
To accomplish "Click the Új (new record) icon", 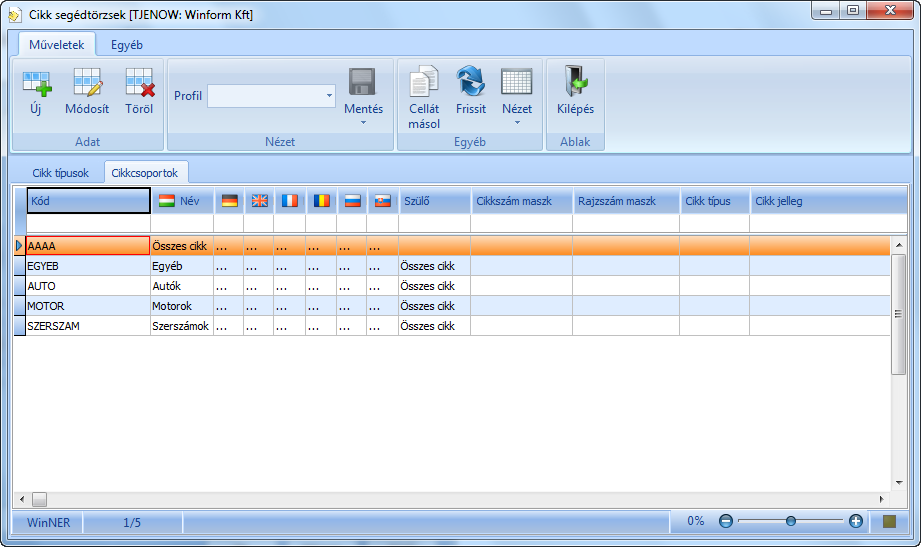I will coord(36,83).
